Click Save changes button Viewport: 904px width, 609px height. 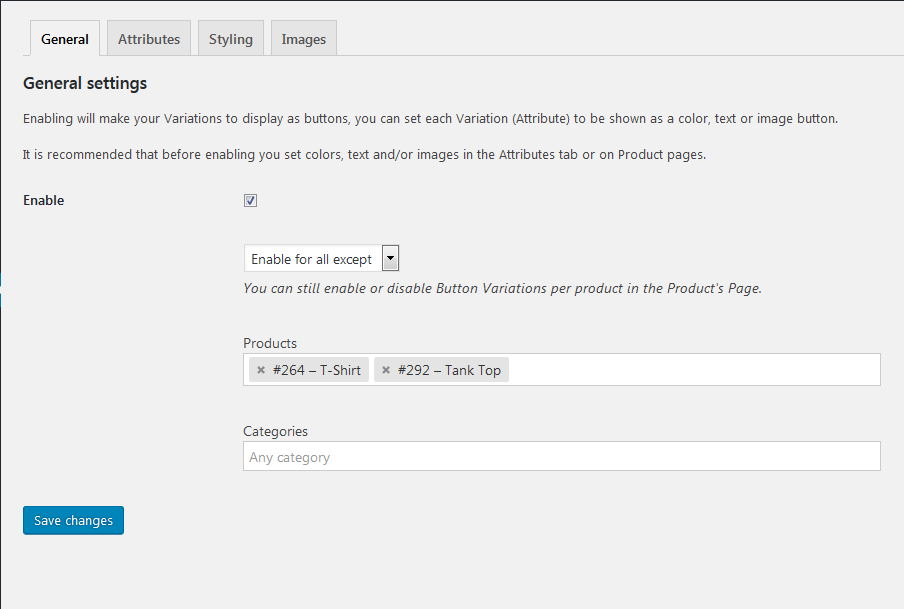coord(73,520)
